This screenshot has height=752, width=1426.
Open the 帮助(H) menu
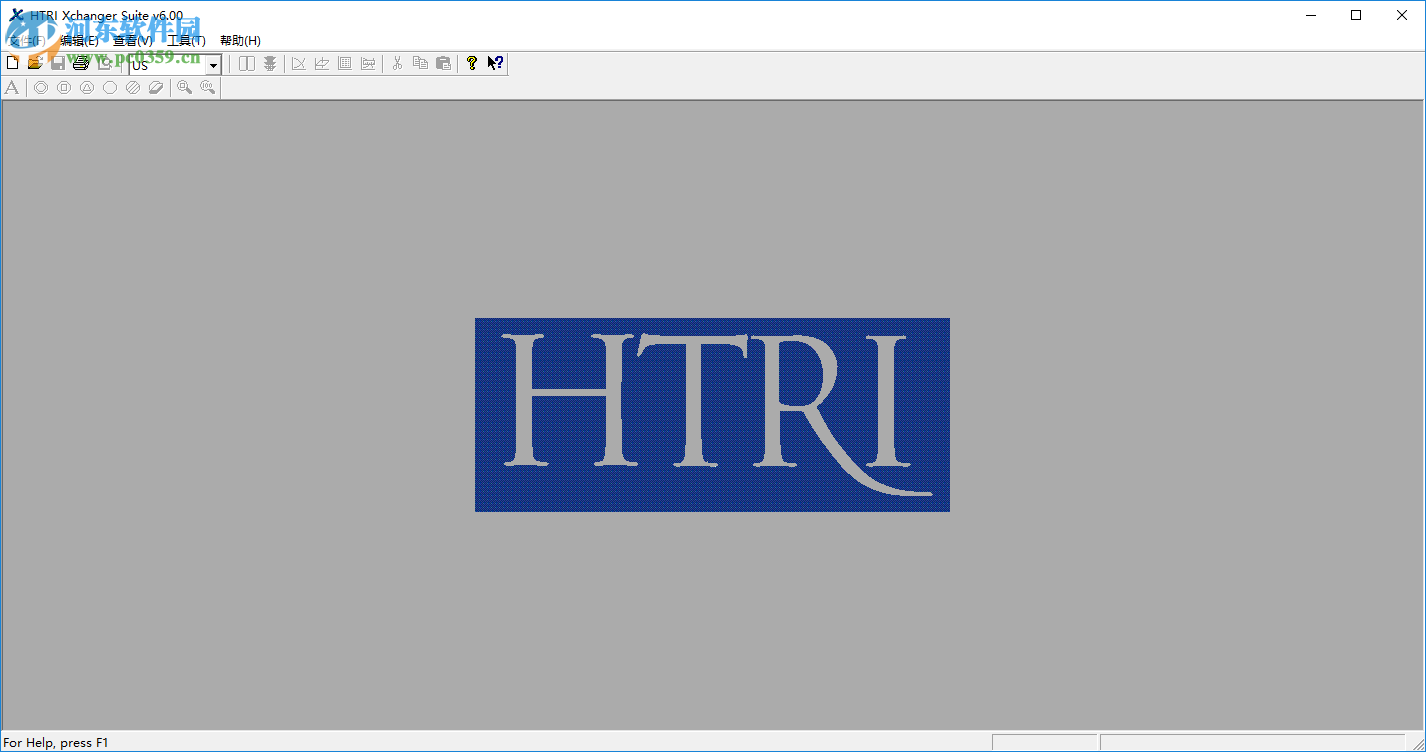[240, 40]
